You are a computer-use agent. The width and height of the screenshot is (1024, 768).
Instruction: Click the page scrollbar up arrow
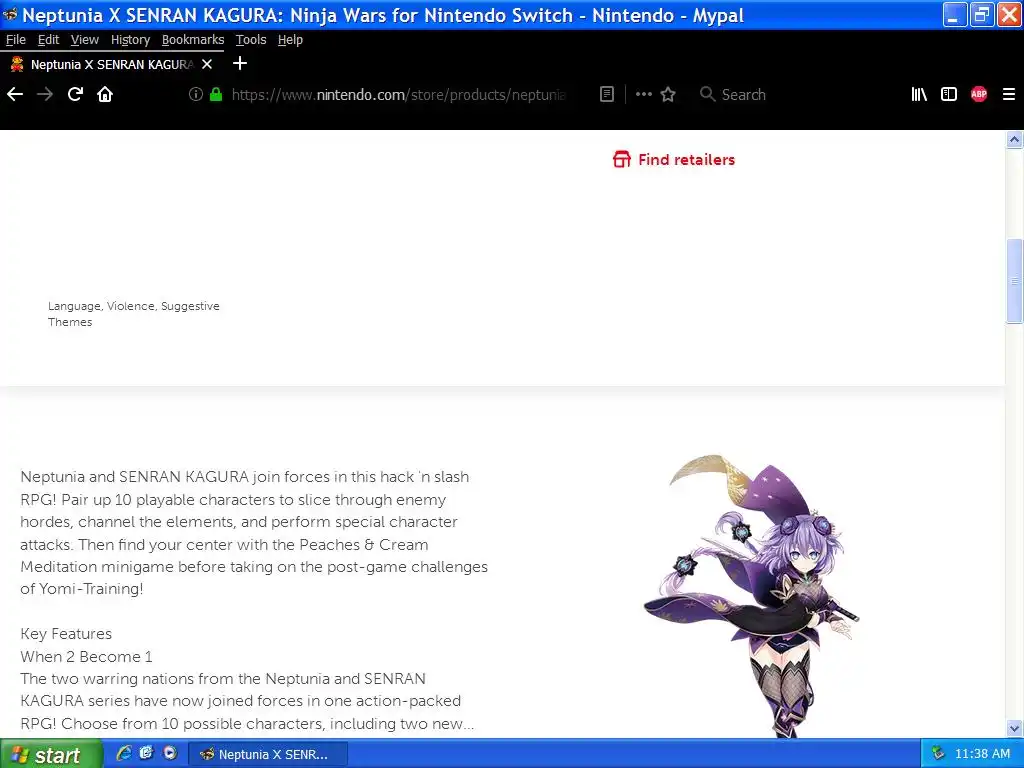click(1014, 139)
